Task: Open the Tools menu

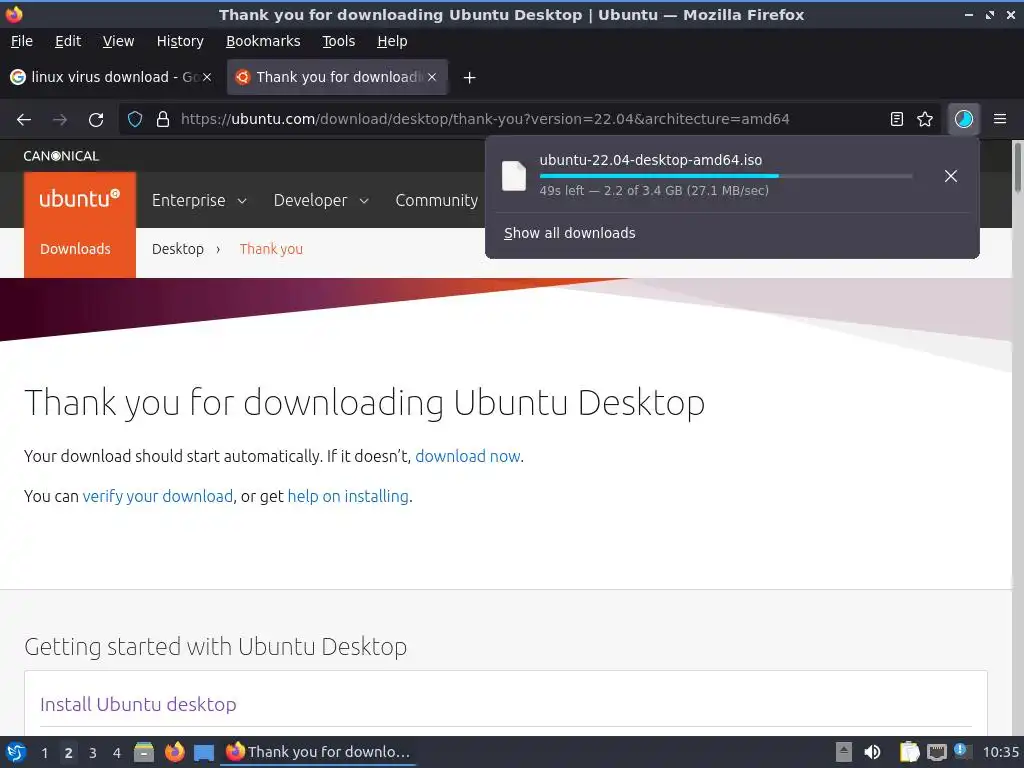Action: click(x=338, y=41)
